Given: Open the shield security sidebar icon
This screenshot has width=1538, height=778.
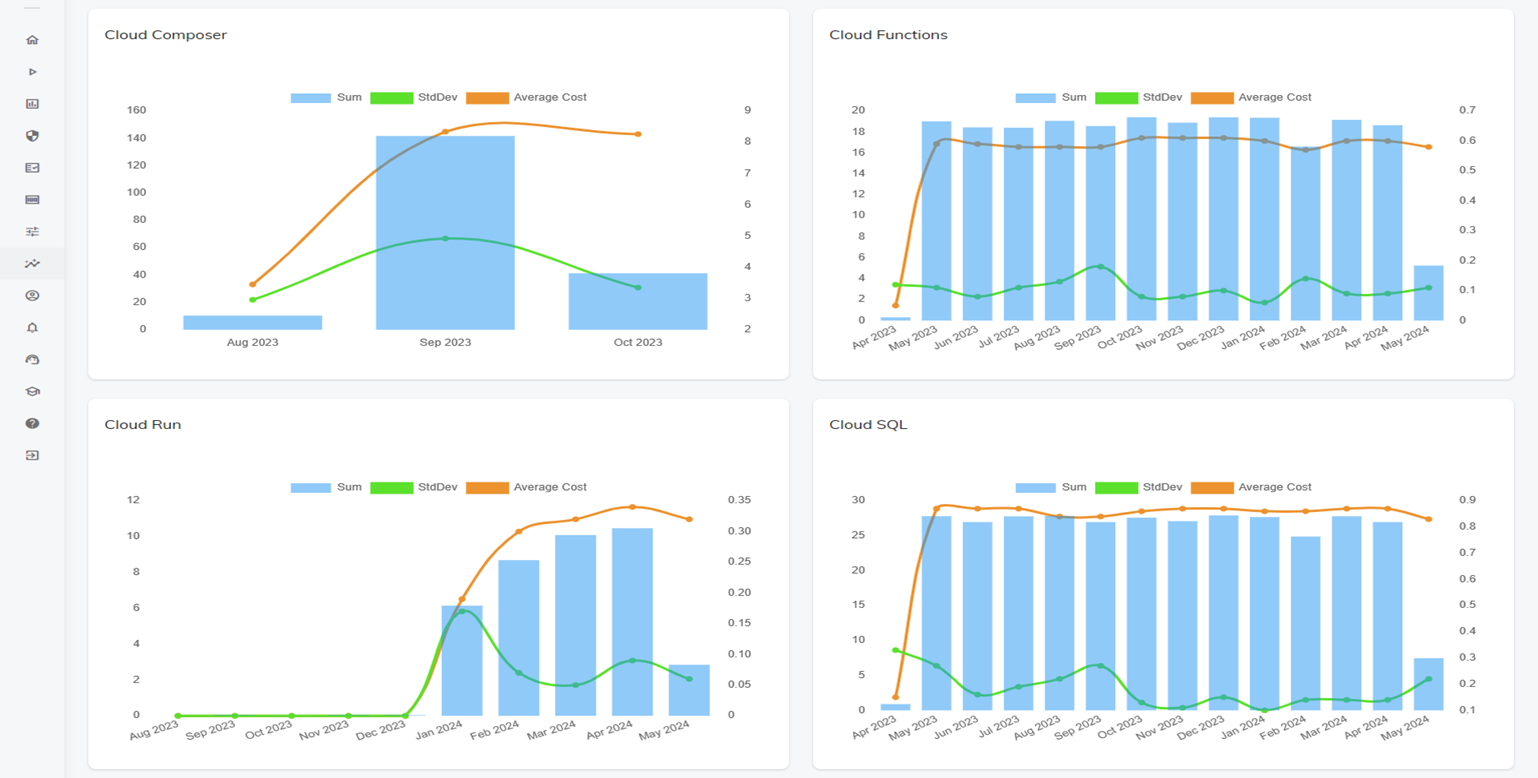Looking at the screenshot, I should pos(32,136).
